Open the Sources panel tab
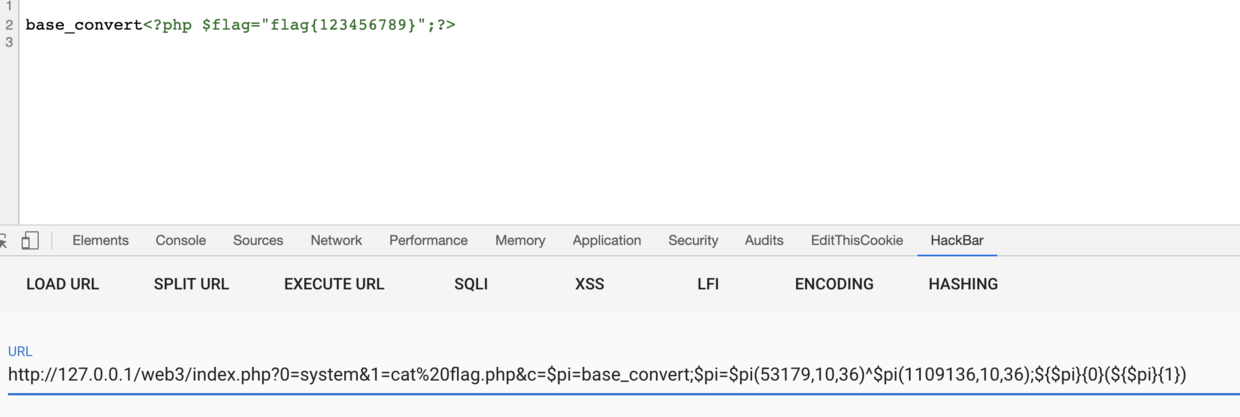The image size is (1240, 417). (x=258, y=240)
